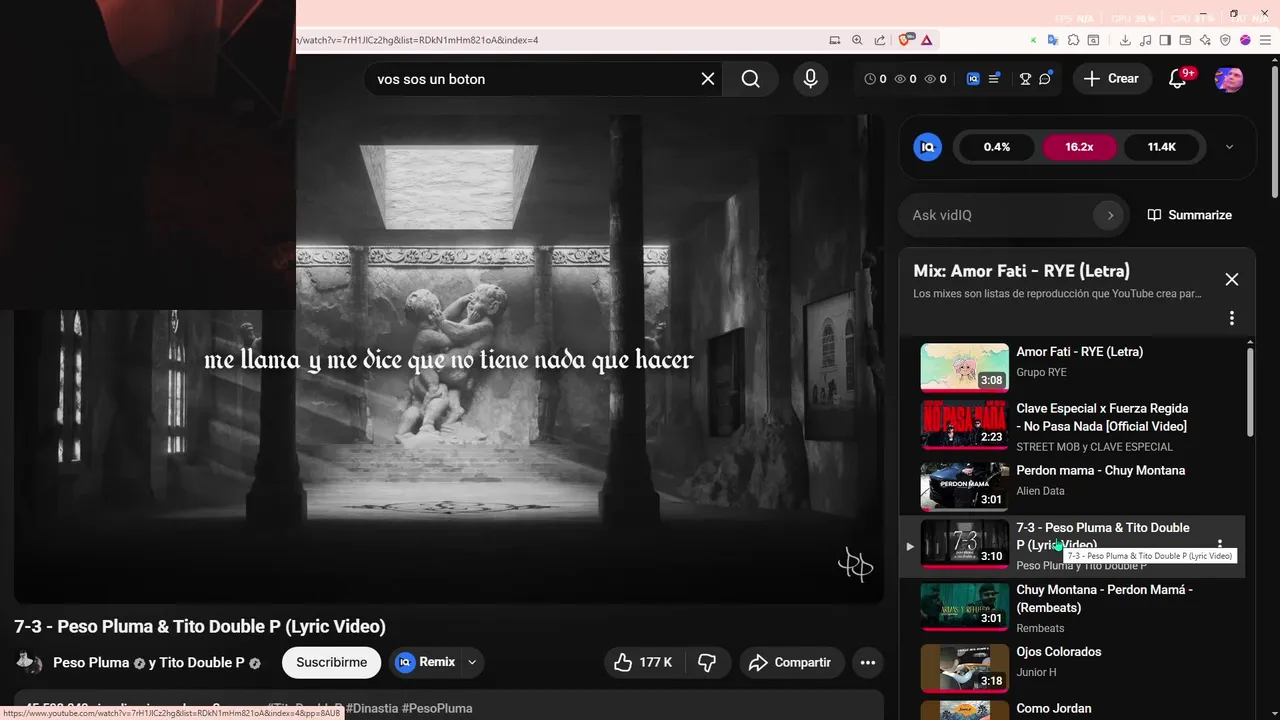Open the Mix playlist three-dot menu
Screen dimensions: 1280x720
click(1232, 318)
